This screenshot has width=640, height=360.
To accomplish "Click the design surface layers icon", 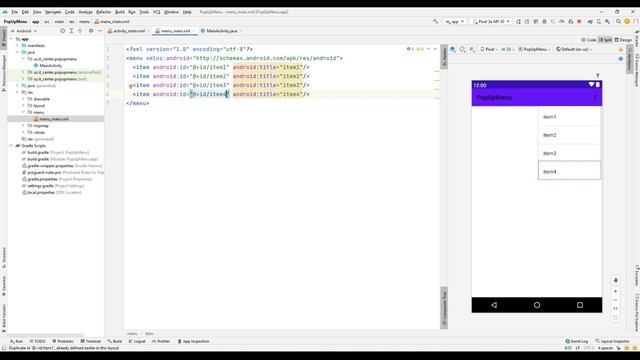I will click(453, 49).
